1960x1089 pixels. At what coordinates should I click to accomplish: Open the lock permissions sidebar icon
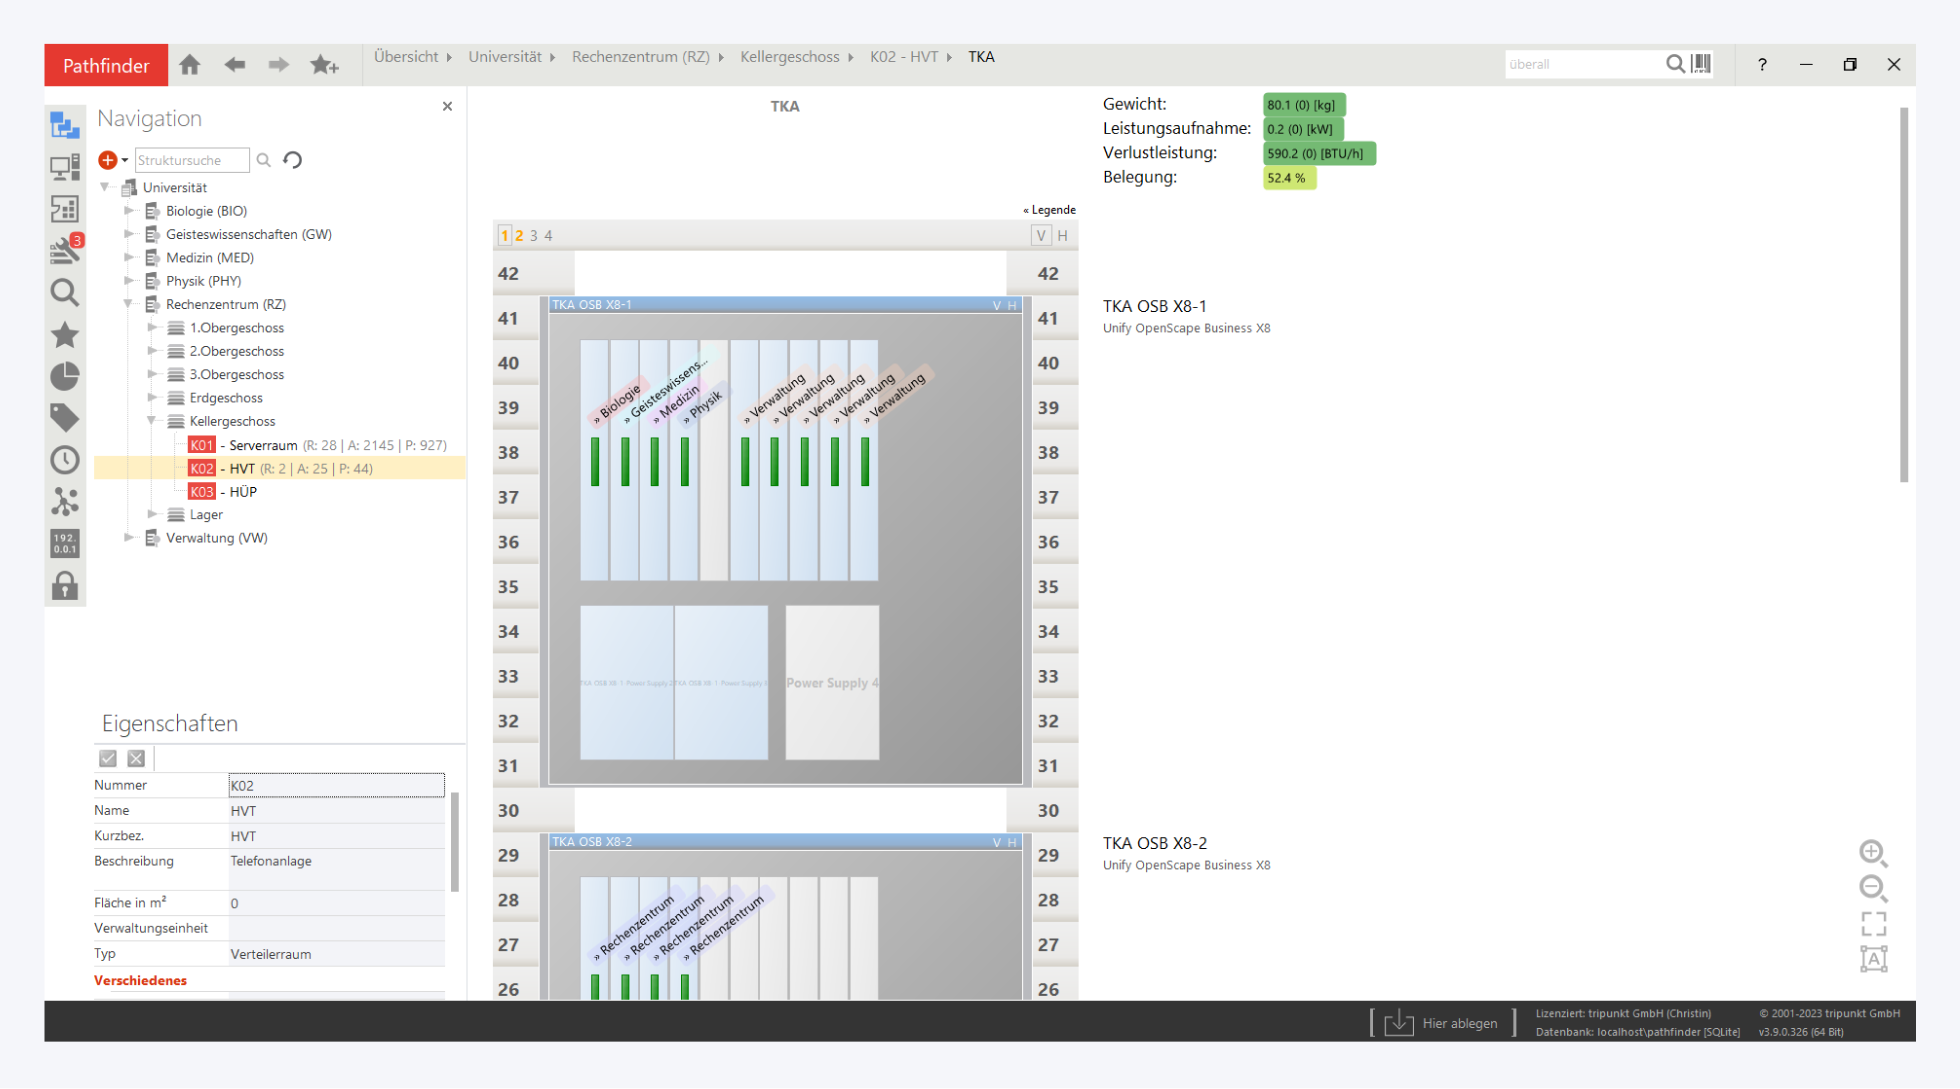65,585
